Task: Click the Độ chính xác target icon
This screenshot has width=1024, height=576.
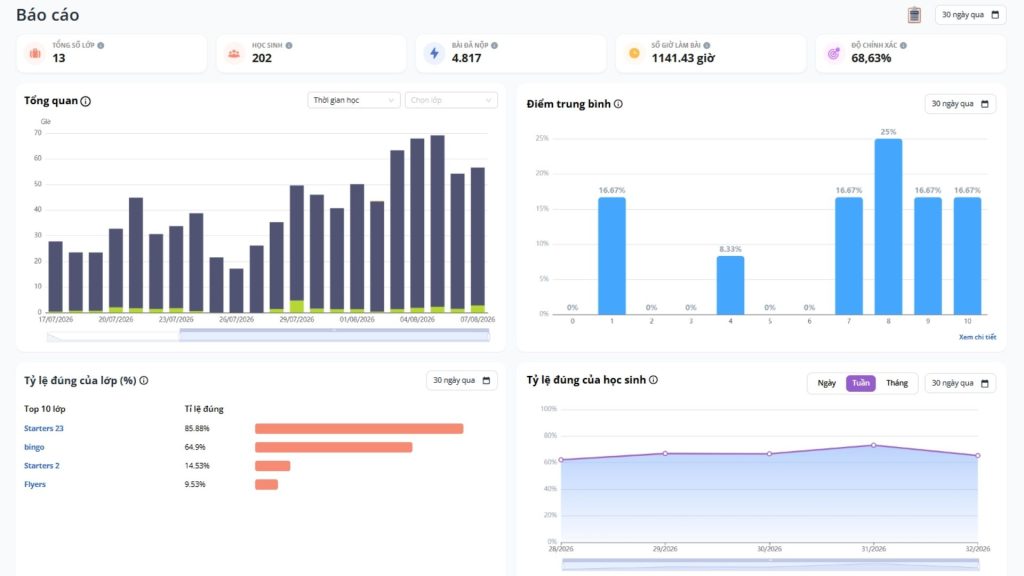Action: coord(834,53)
